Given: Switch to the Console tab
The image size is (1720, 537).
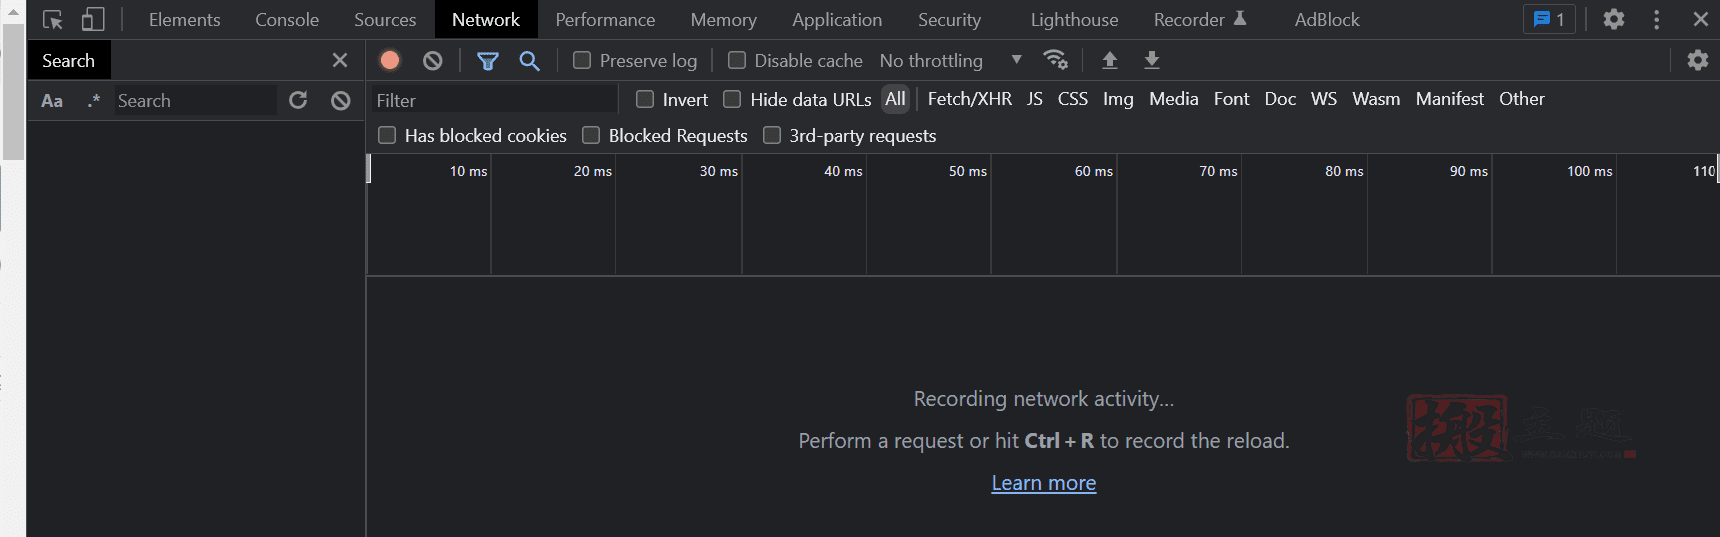Looking at the screenshot, I should pos(287,19).
